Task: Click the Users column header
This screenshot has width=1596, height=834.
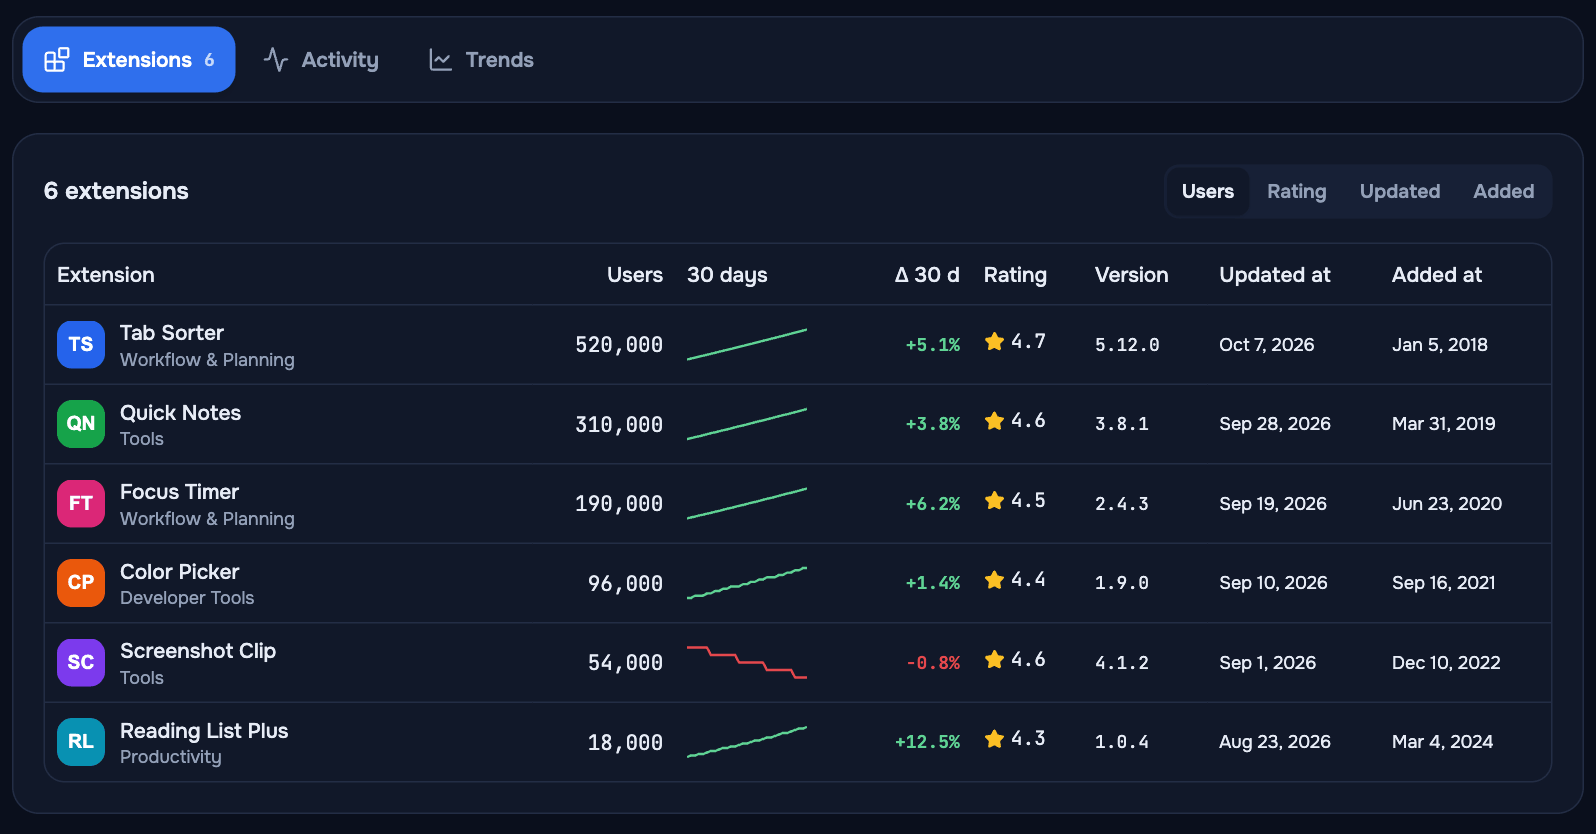Action: [x=635, y=275]
